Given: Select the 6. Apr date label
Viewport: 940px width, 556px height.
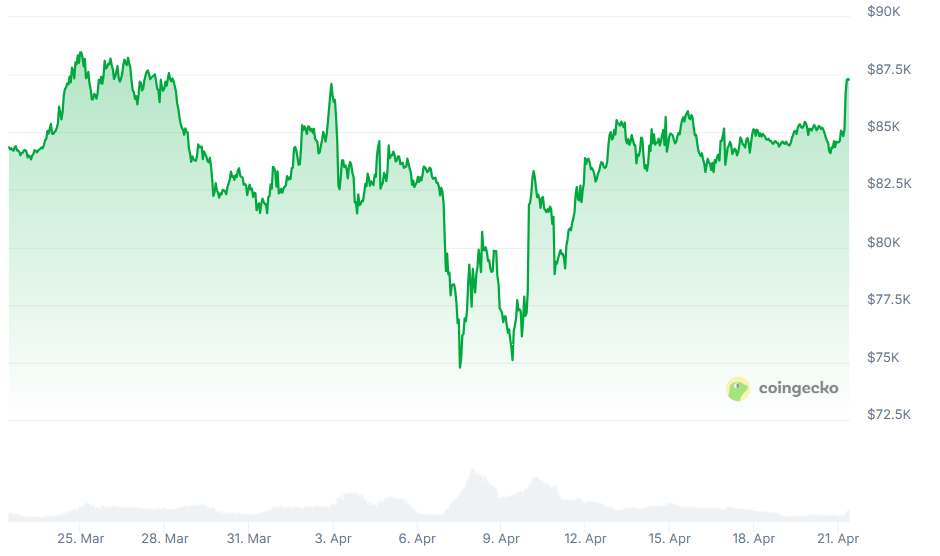Looking at the screenshot, I should [416, 538].
